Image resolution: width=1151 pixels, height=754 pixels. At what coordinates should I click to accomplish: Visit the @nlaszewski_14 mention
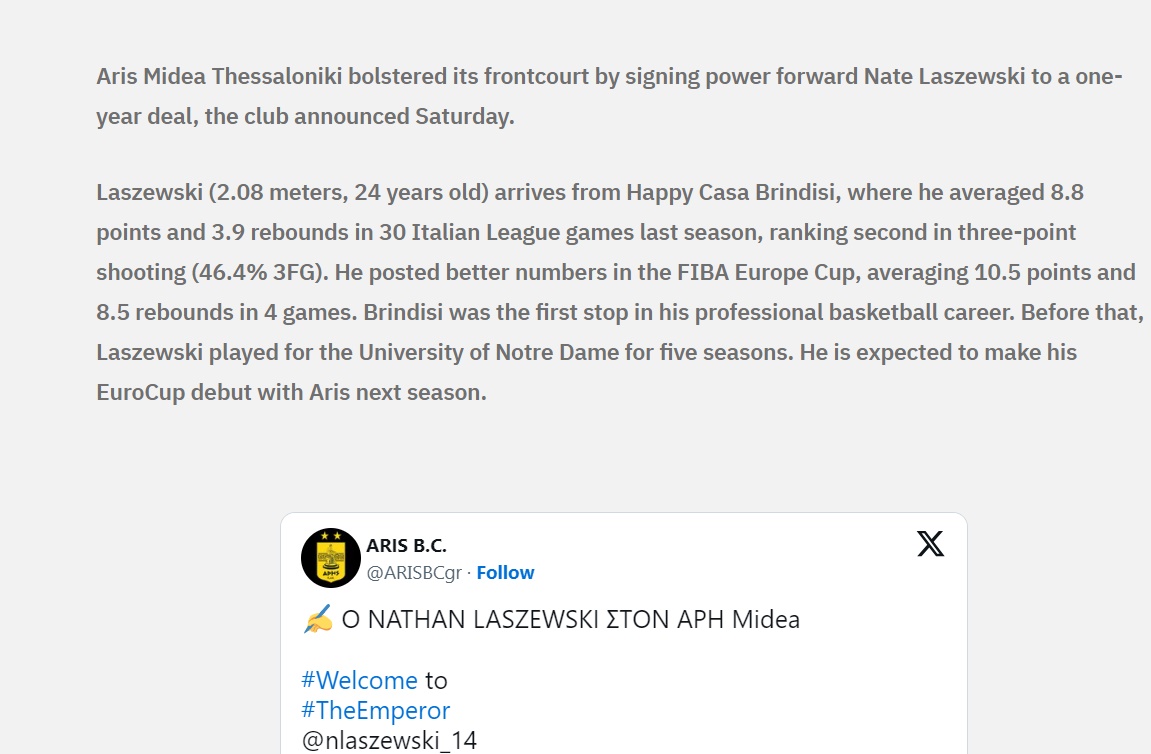389,741
